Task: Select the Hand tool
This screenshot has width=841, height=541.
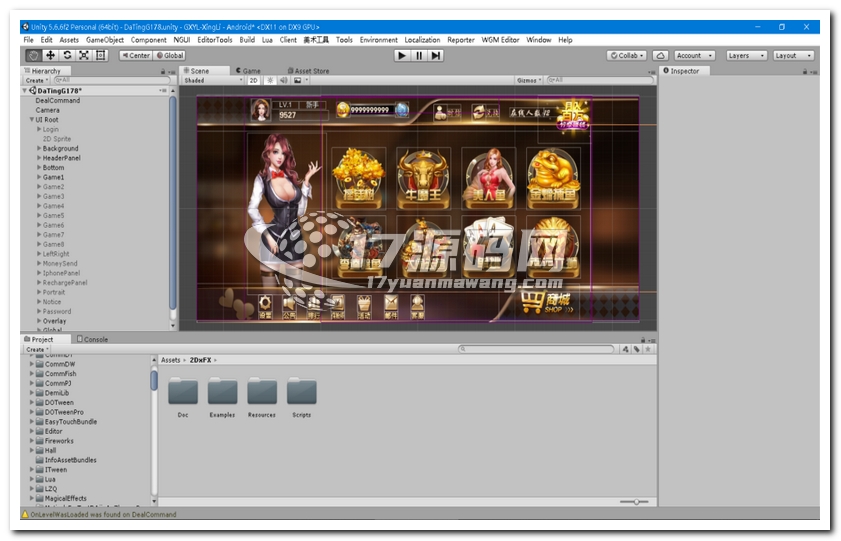Action: pos(34,55)
